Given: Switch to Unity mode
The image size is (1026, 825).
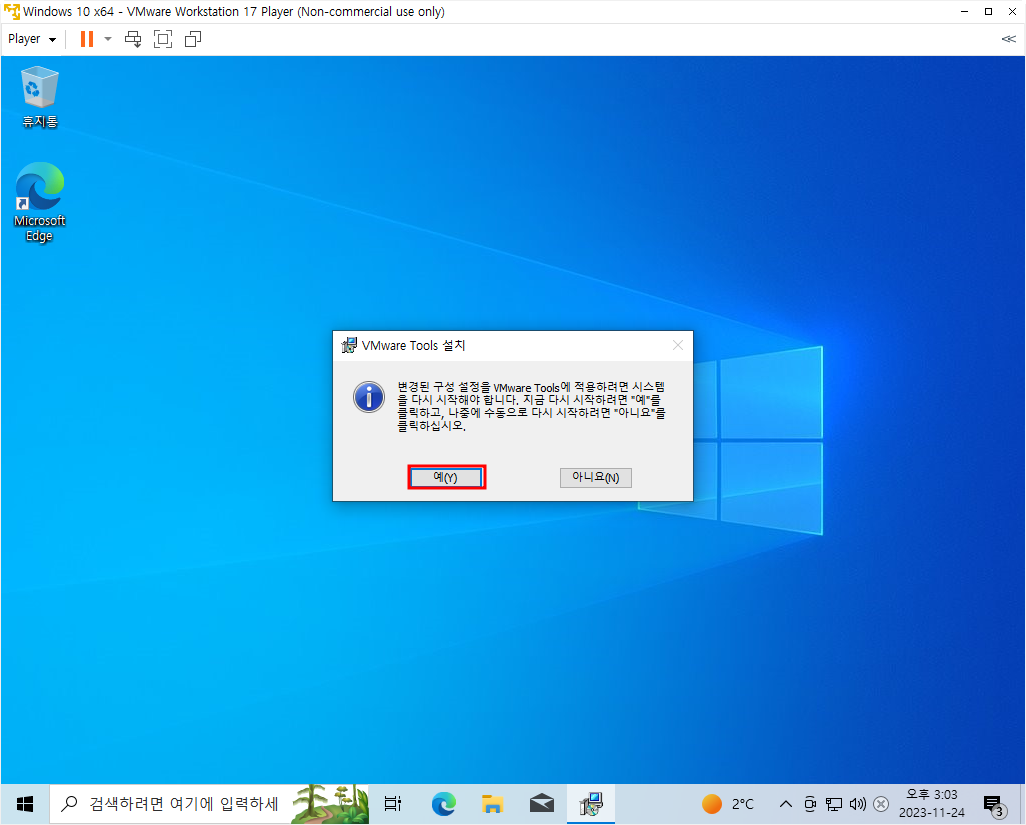Looking at the screenshot, I should pyautogui.click(x=193, y=39).
